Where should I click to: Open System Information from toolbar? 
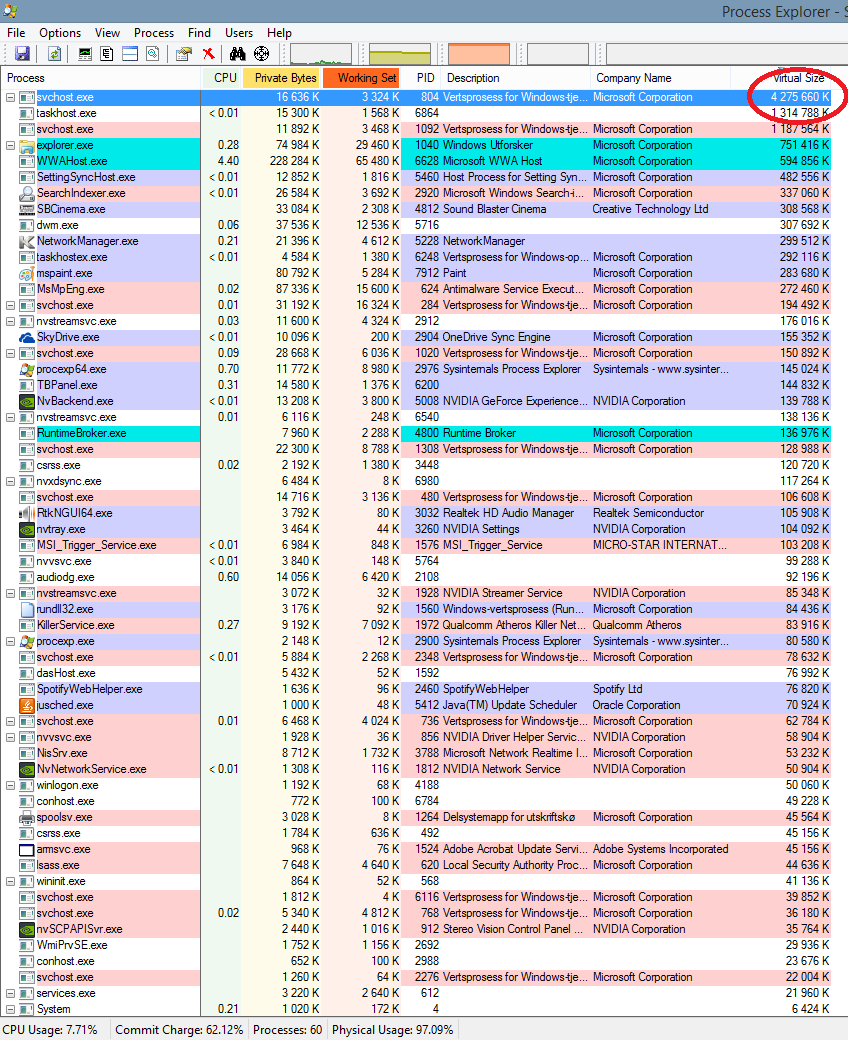[x=85, y=54]
